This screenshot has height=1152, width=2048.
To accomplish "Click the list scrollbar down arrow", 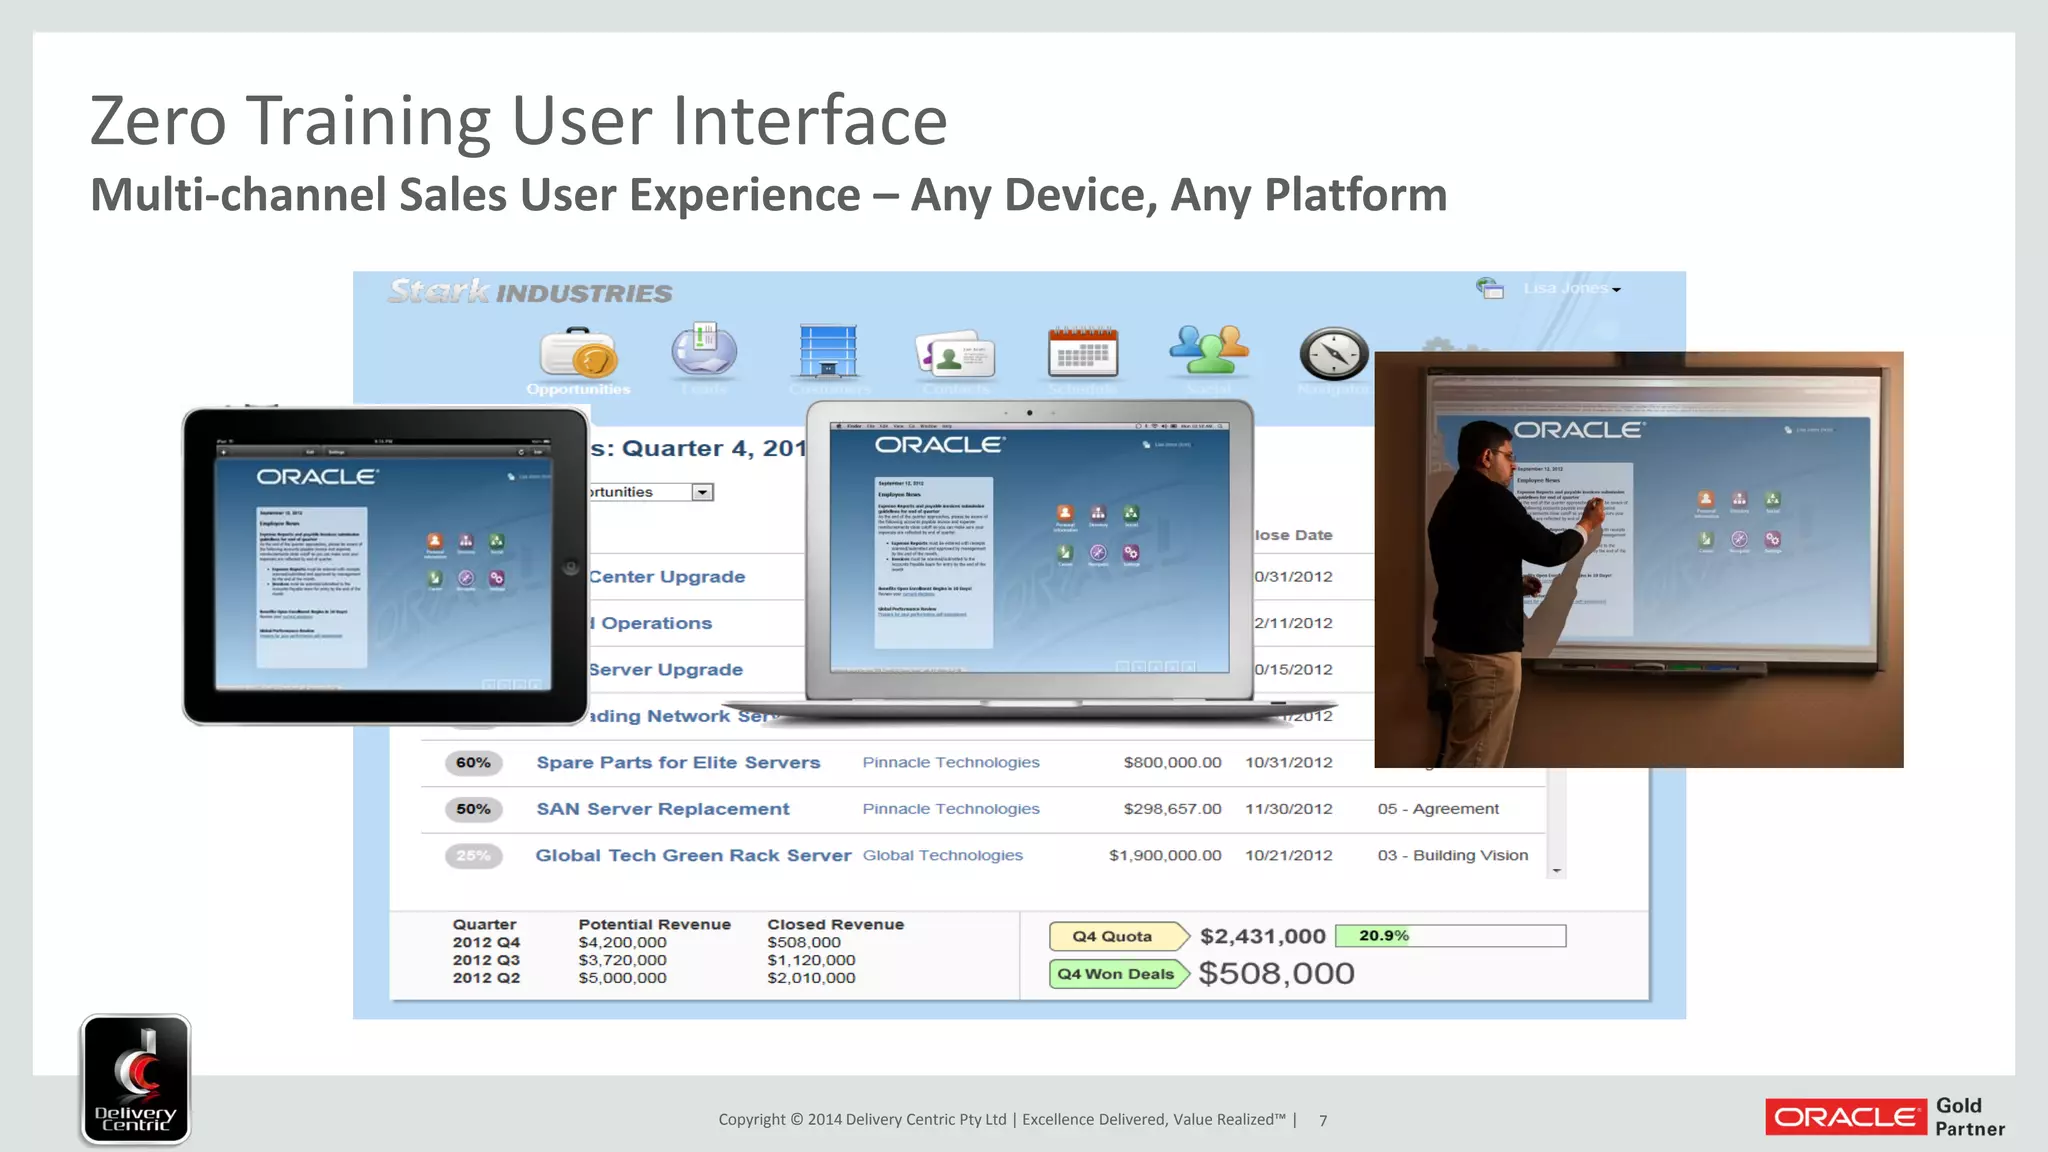I will click(x=1556, y=871).
